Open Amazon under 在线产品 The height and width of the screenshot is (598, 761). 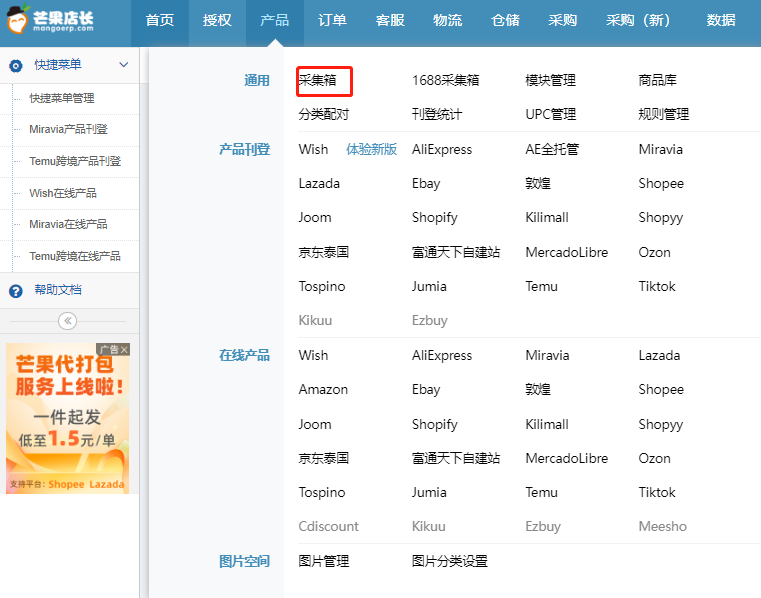tap(323, 389)
